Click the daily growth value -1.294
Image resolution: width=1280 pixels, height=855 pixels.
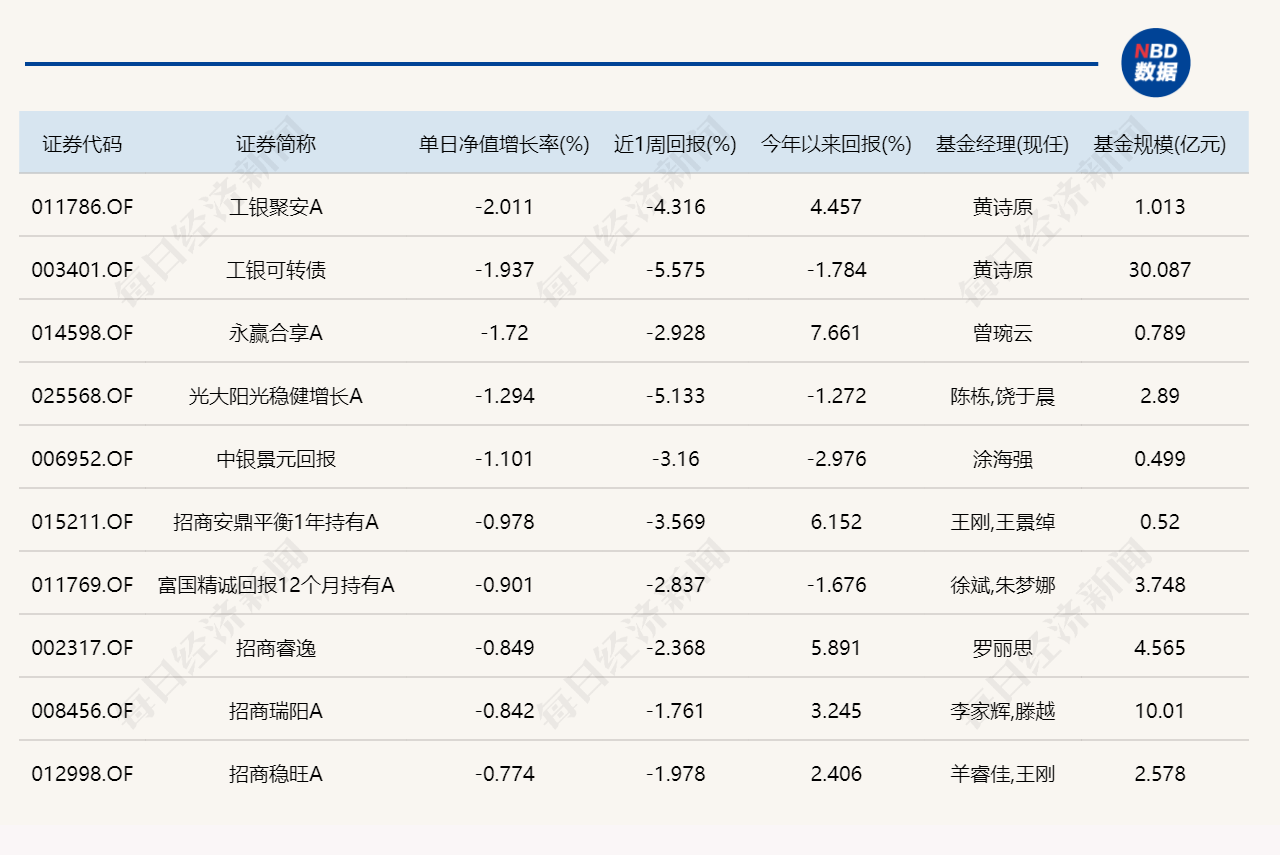504,396
